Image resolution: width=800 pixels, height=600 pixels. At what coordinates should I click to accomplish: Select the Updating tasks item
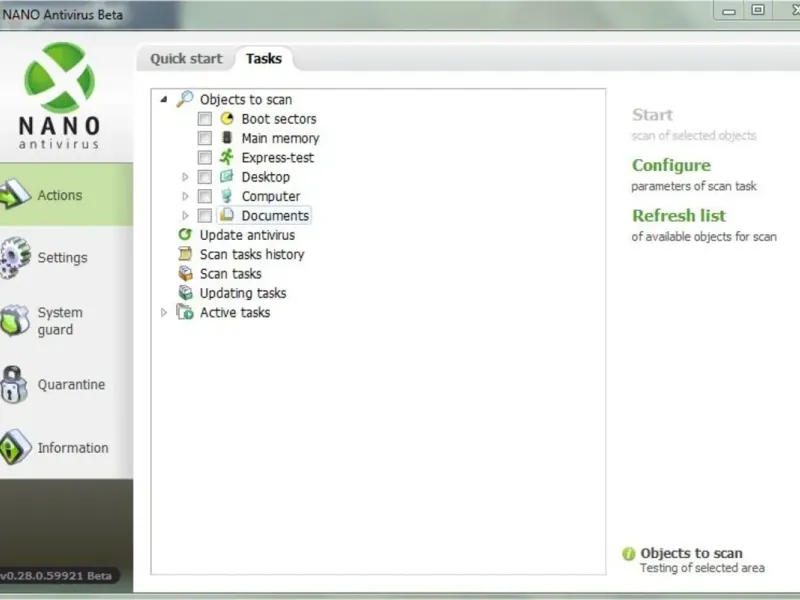[x=243, y=293]
